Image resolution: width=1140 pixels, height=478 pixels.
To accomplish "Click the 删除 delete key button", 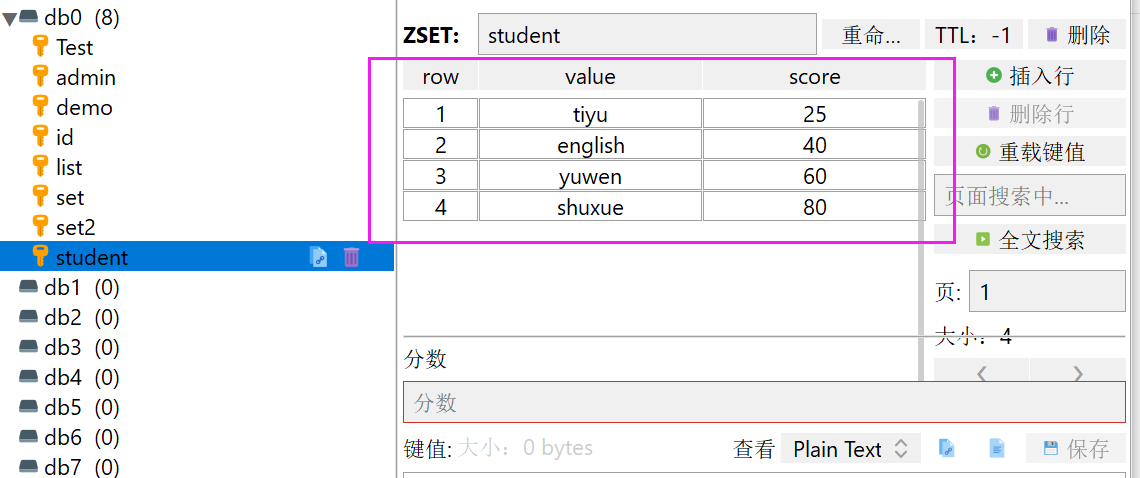I will tap(1077, 34).
